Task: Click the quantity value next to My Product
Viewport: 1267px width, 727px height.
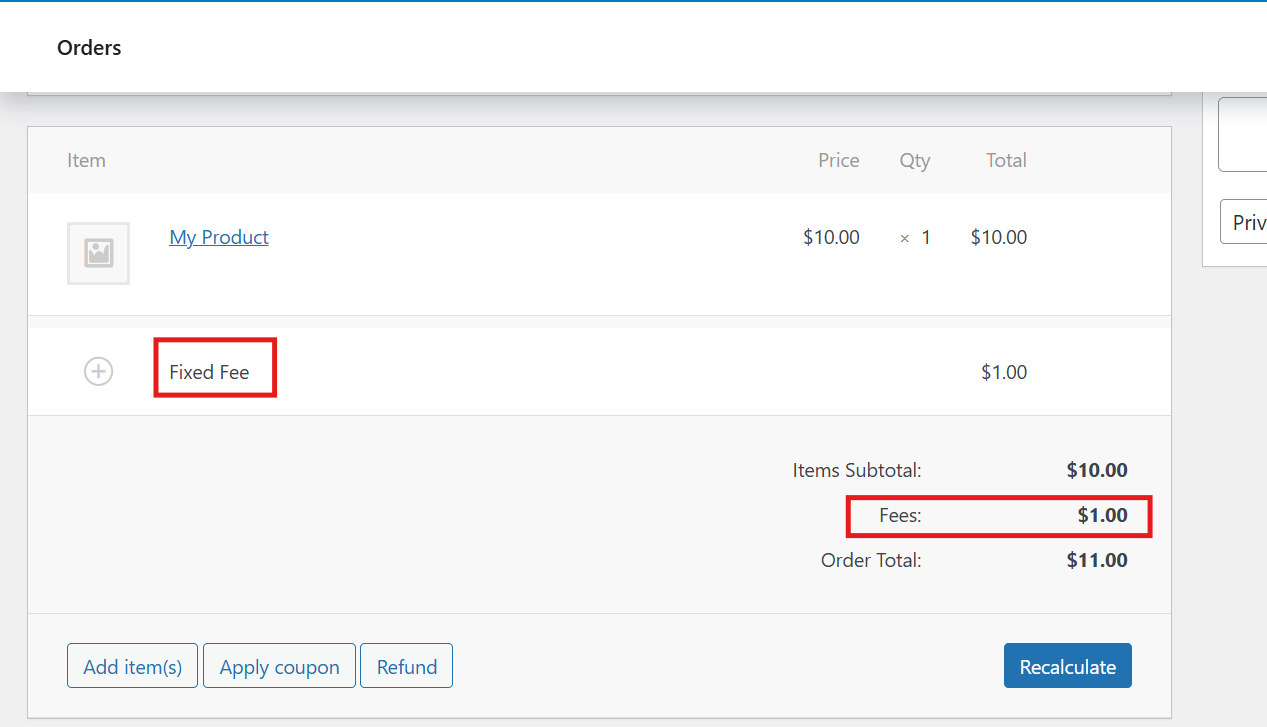Action: pos(925,237)
